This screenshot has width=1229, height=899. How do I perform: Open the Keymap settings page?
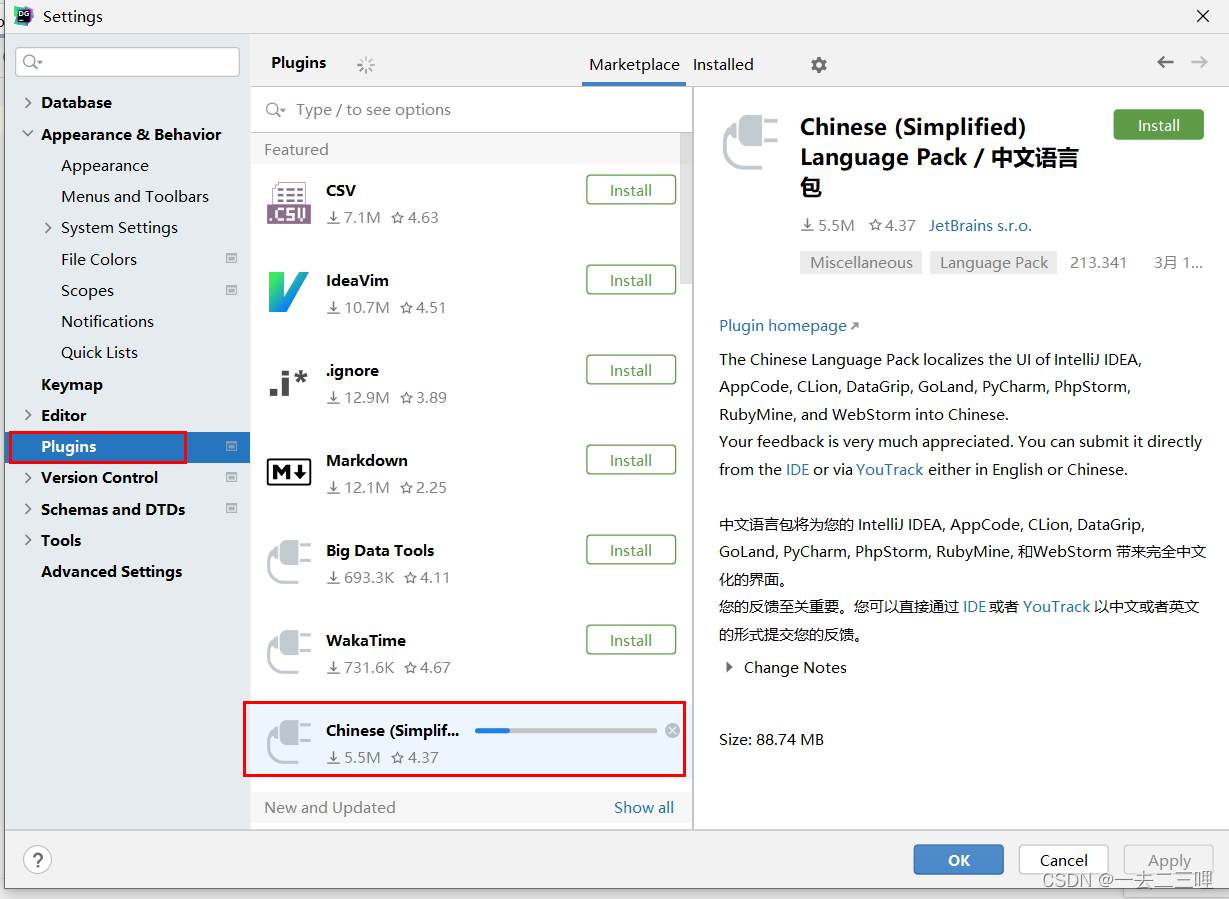[72, 384]
